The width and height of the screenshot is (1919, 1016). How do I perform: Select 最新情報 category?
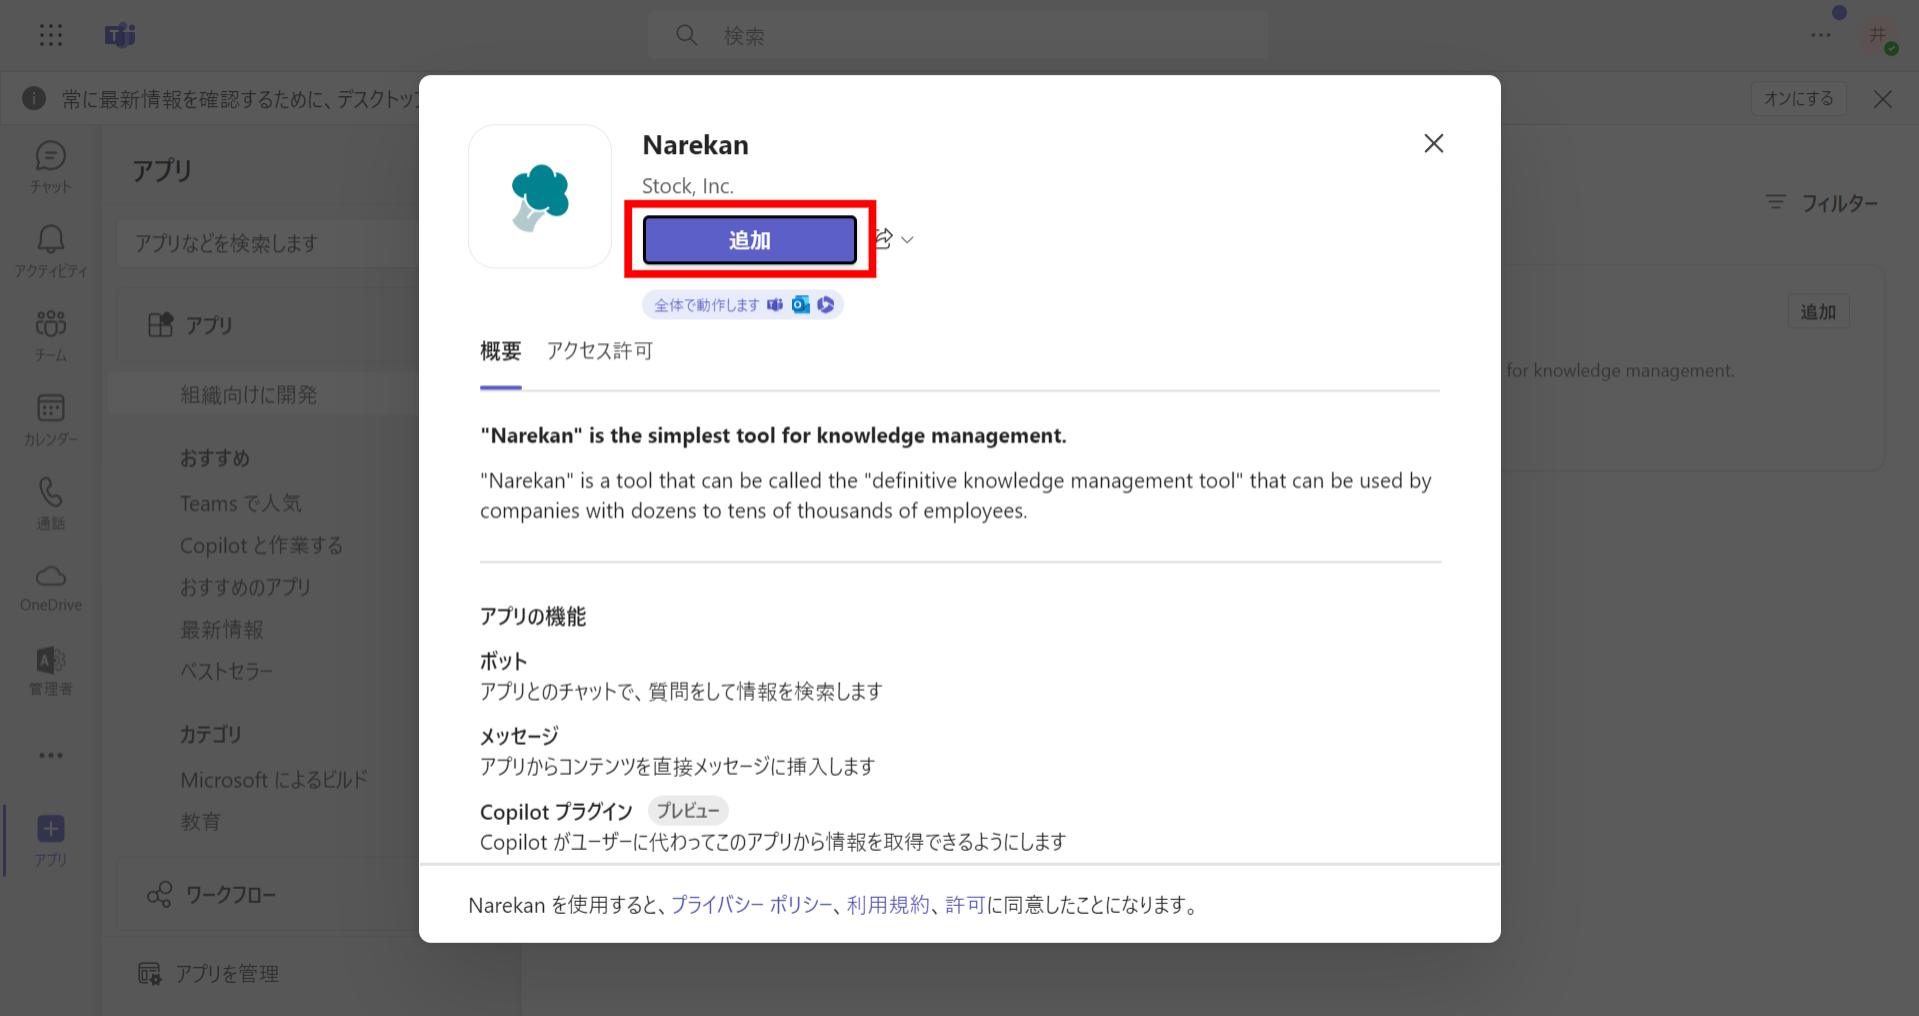221,629
